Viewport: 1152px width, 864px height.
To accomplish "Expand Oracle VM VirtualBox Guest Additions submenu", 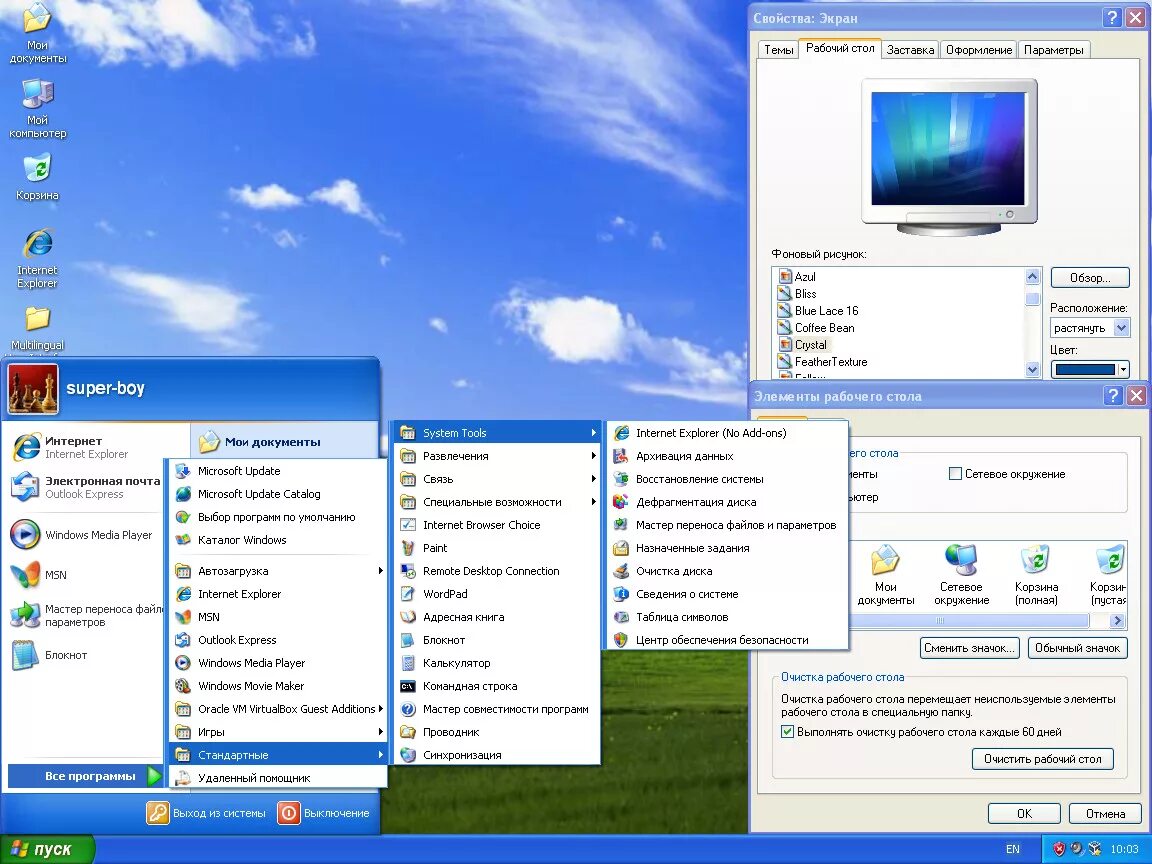I will (x=278, y=709).
